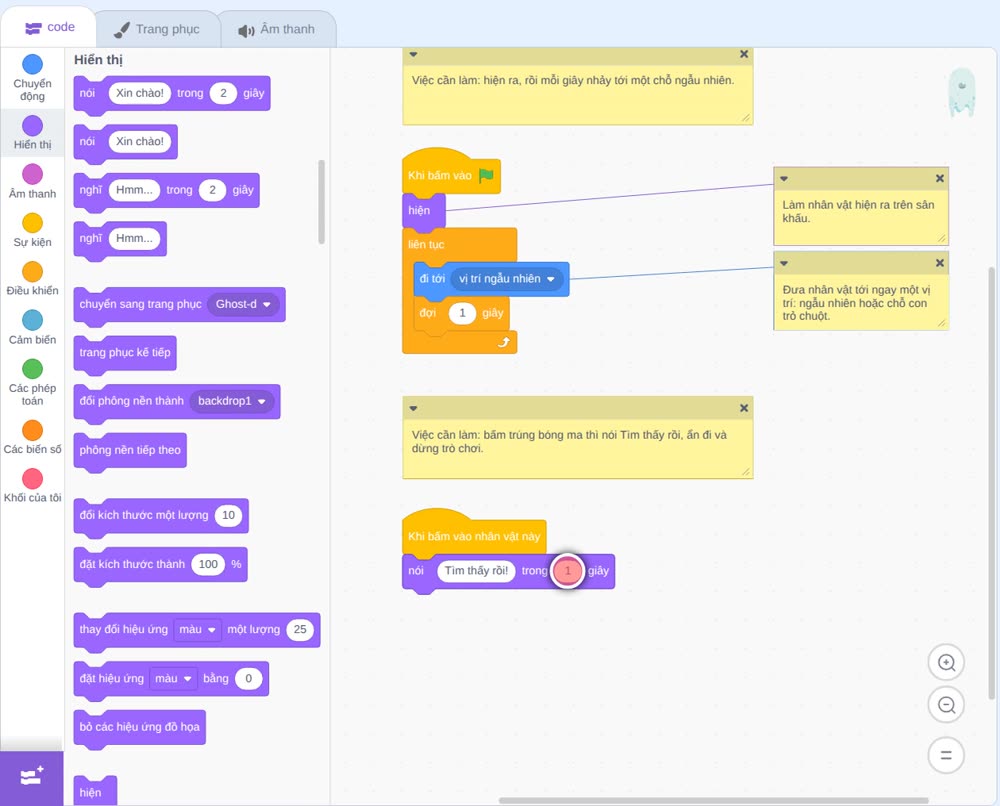Open the Khối của tôi category

32,485
